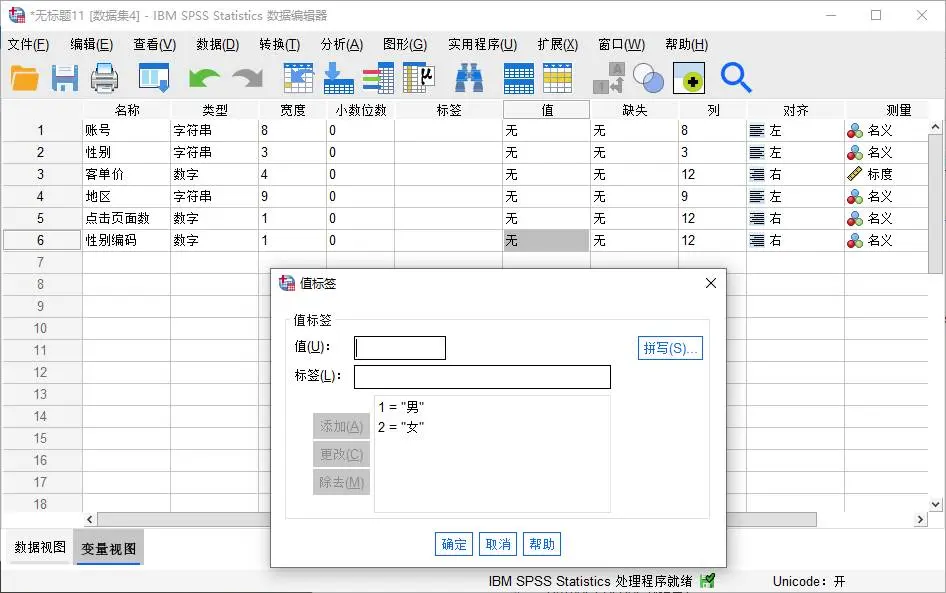Select row number 6 header

40,241
